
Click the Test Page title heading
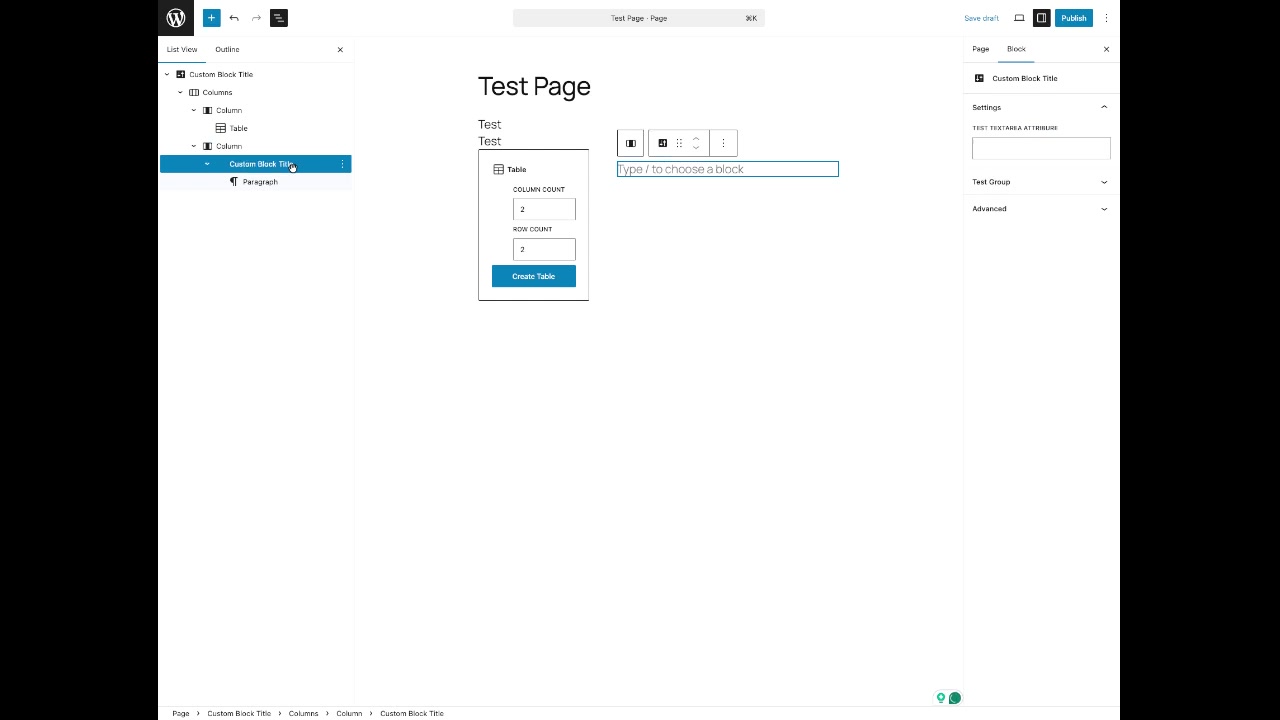point(534,86)
